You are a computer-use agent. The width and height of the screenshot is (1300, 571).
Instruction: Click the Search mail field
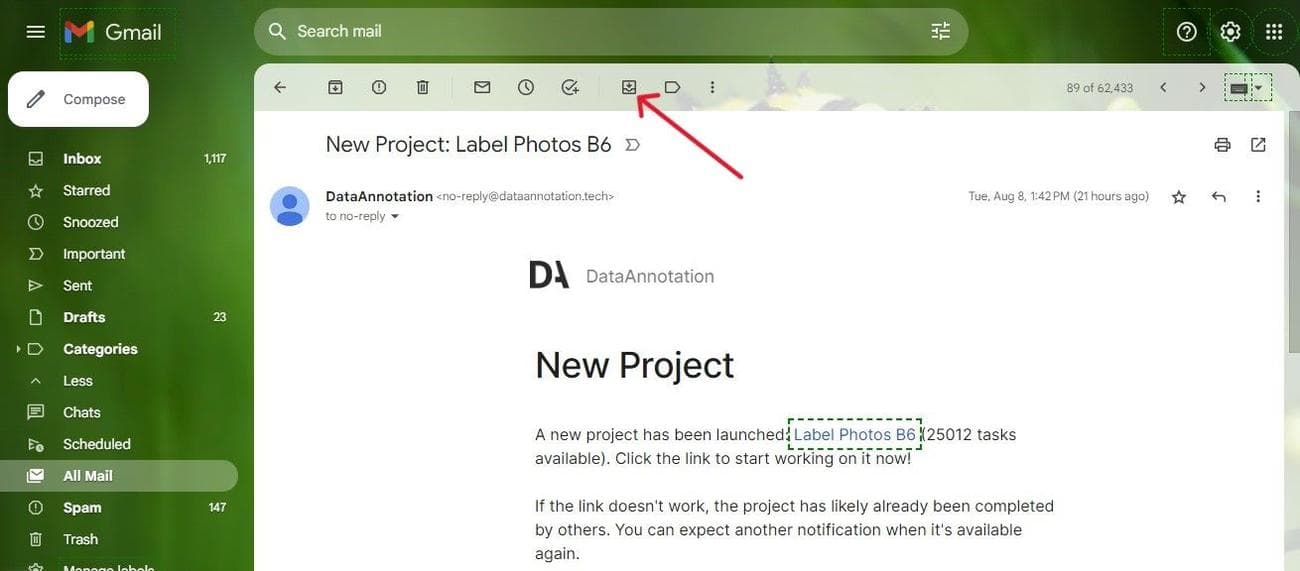point(600,31)
